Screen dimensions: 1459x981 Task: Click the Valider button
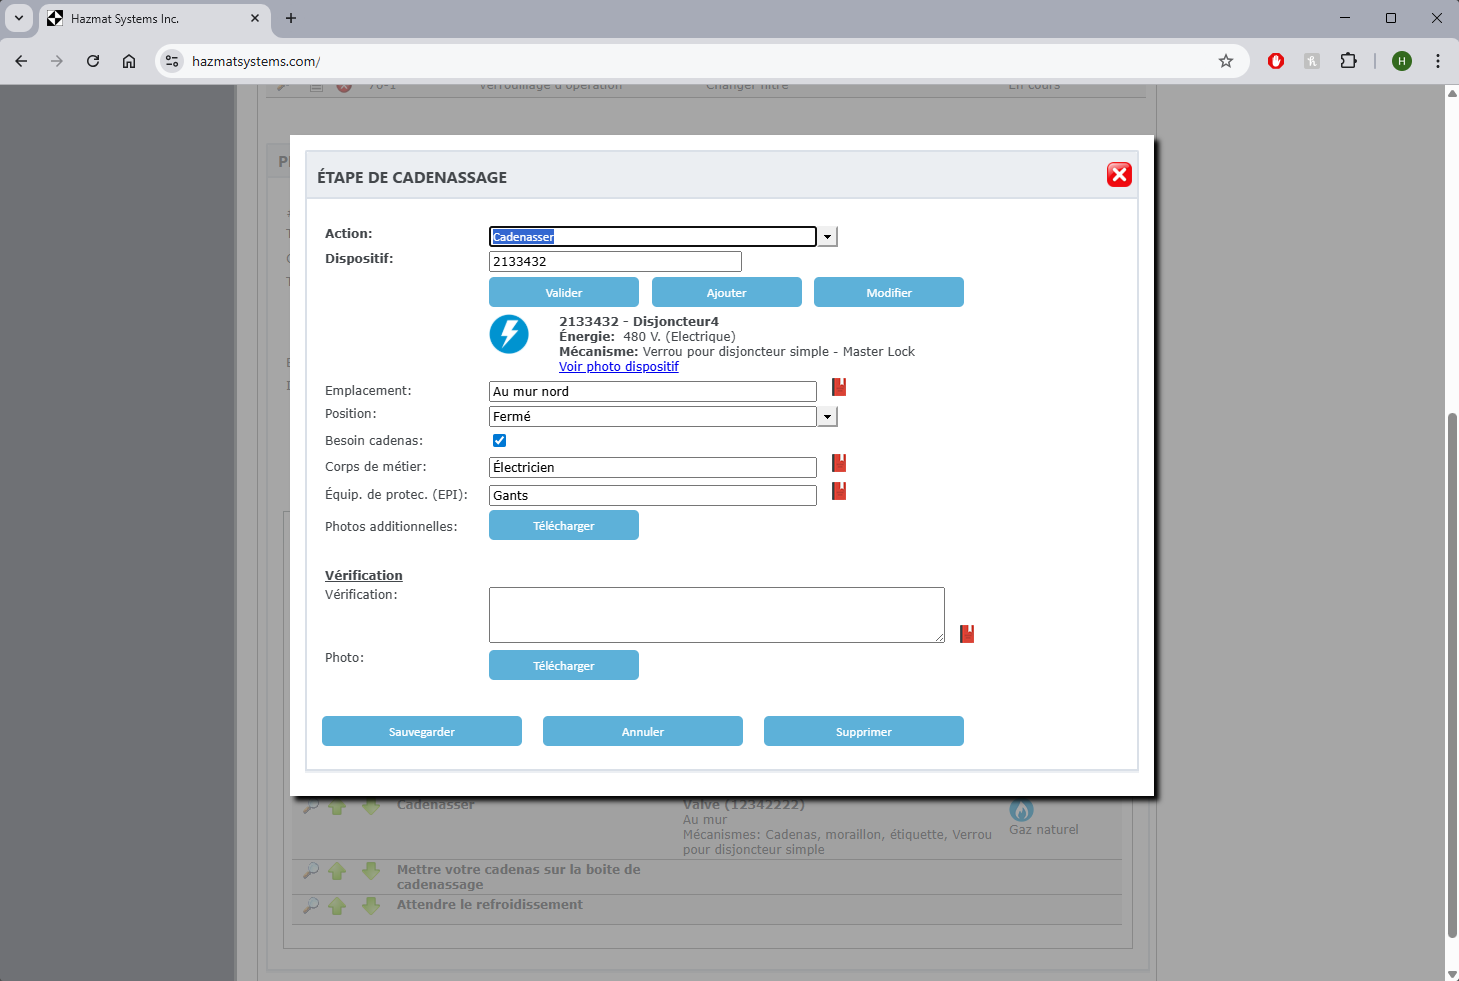[564, 292]
